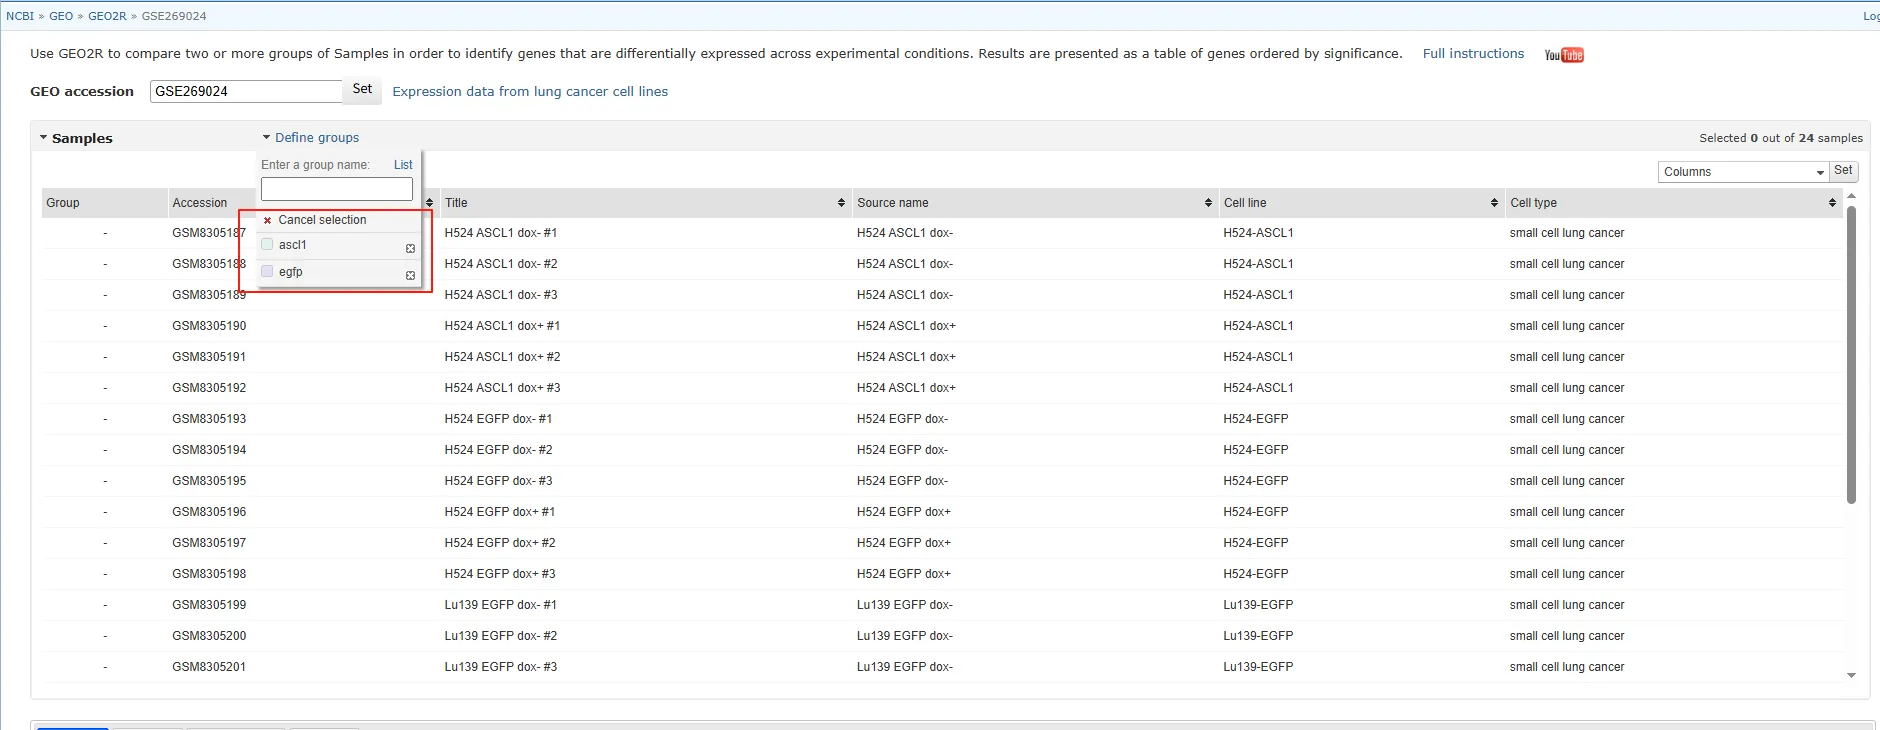
Task: Choose Cancel selection in the groups menu
Action: click(322, 220)
